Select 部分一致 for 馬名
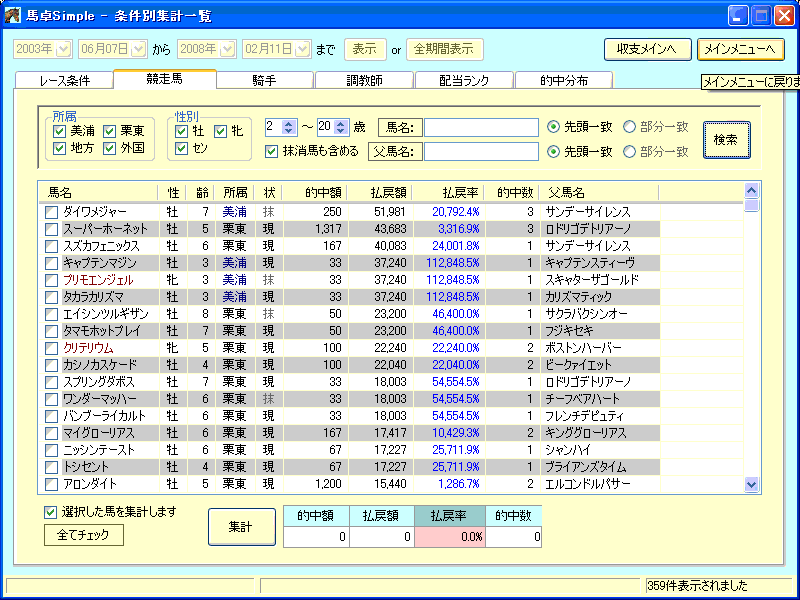Screen dimensions: 800x600 click(x=630, y=127)
